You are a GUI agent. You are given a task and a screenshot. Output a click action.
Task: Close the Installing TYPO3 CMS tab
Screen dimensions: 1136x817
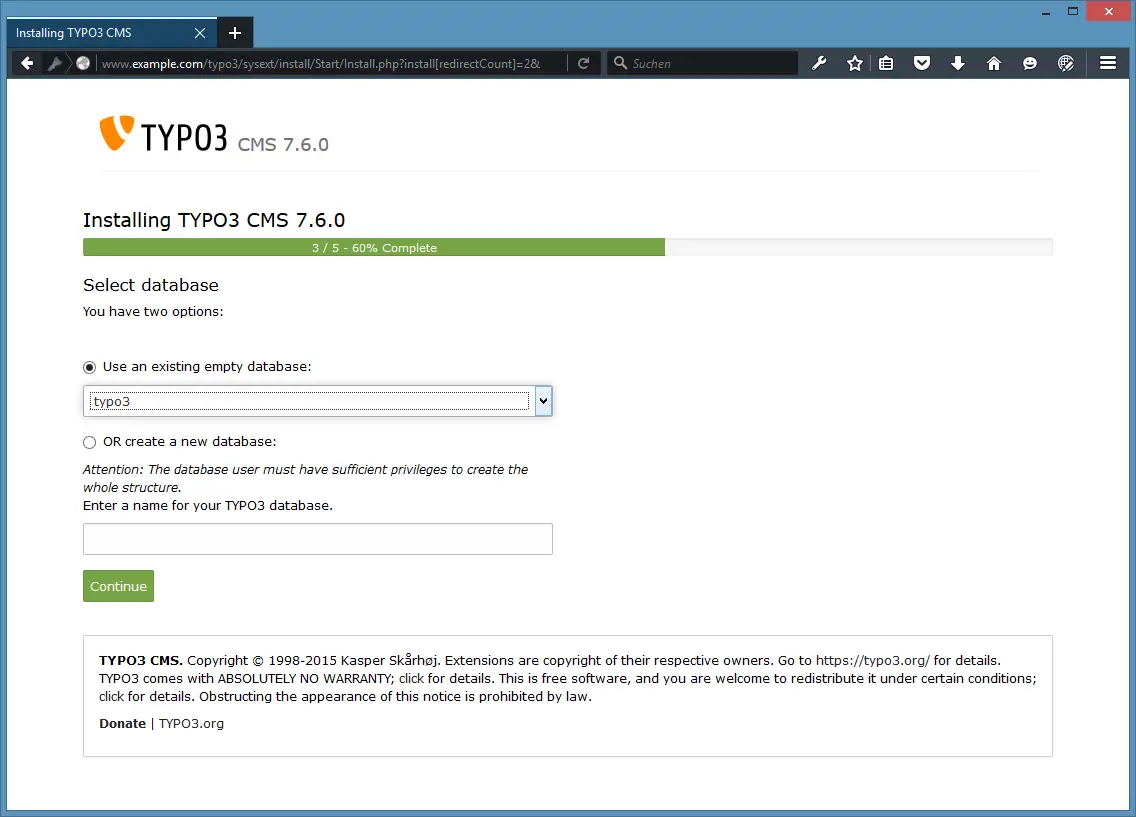tap(200, 33)
